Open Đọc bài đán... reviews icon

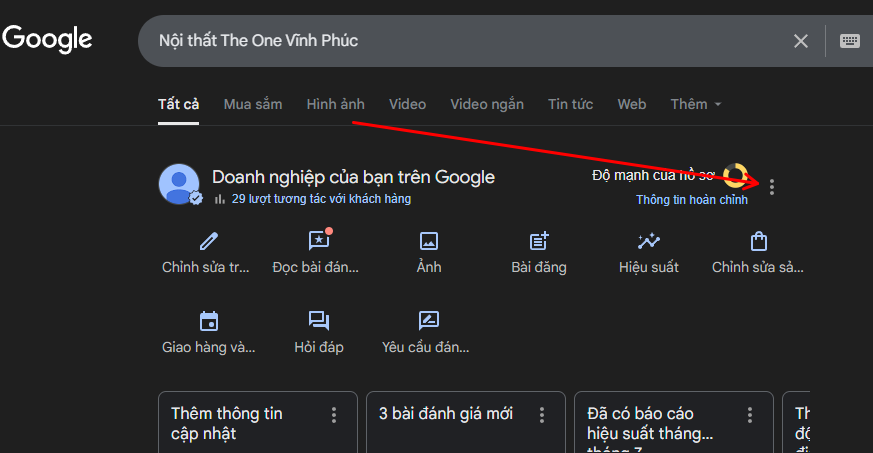pyautogui.click(x=319, y=240)
